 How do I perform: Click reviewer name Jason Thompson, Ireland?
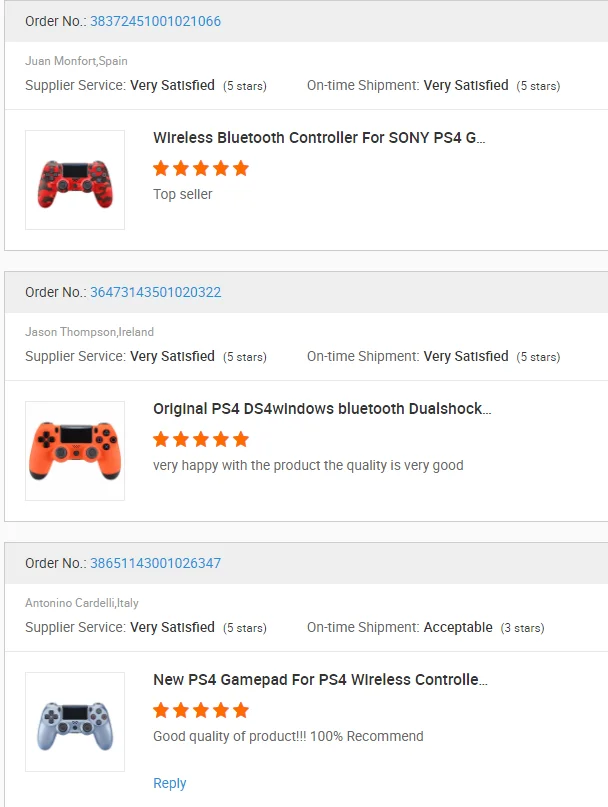89,332
